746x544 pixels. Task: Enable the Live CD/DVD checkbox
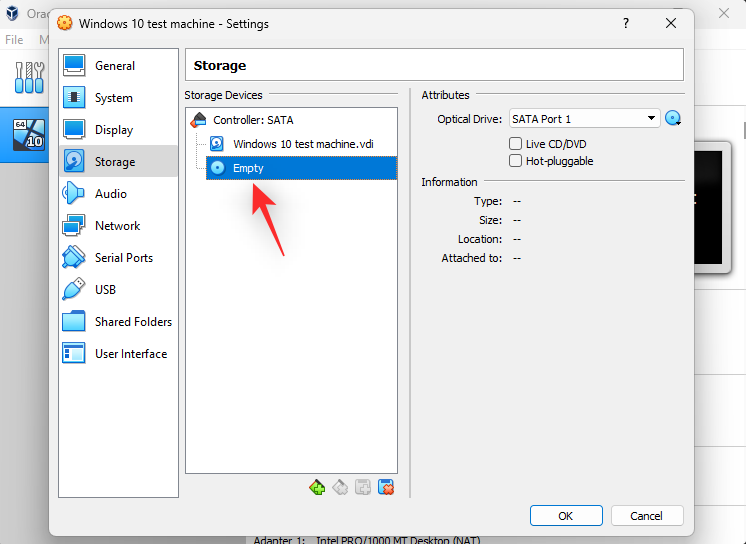click(515, 144)
